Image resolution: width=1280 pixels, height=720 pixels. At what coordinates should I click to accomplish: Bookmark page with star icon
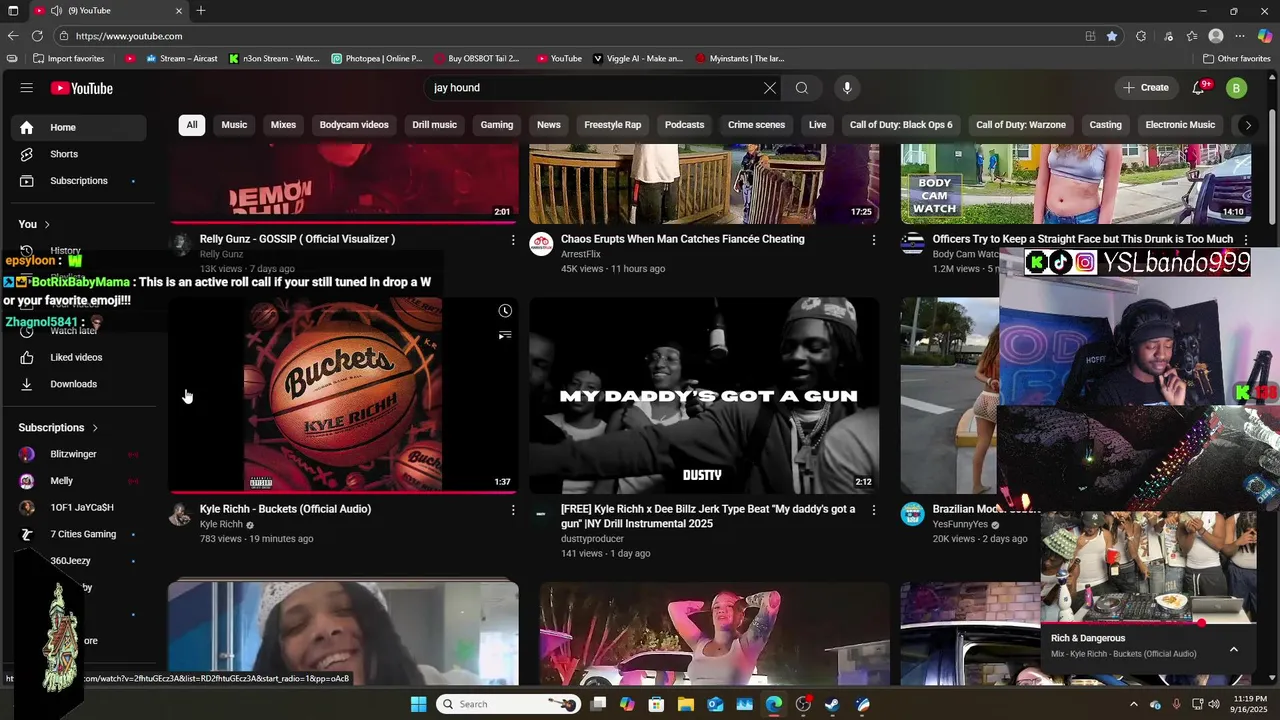point(1112,36)
